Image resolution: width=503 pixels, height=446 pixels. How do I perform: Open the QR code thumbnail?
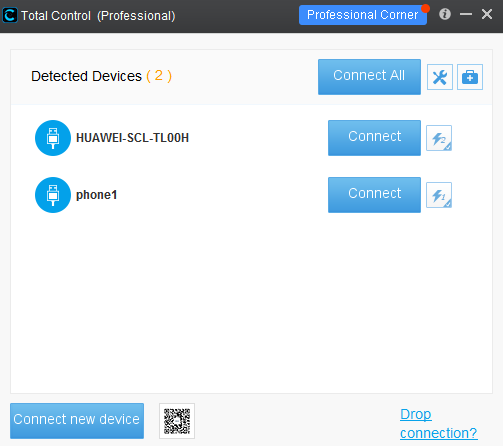177,421
